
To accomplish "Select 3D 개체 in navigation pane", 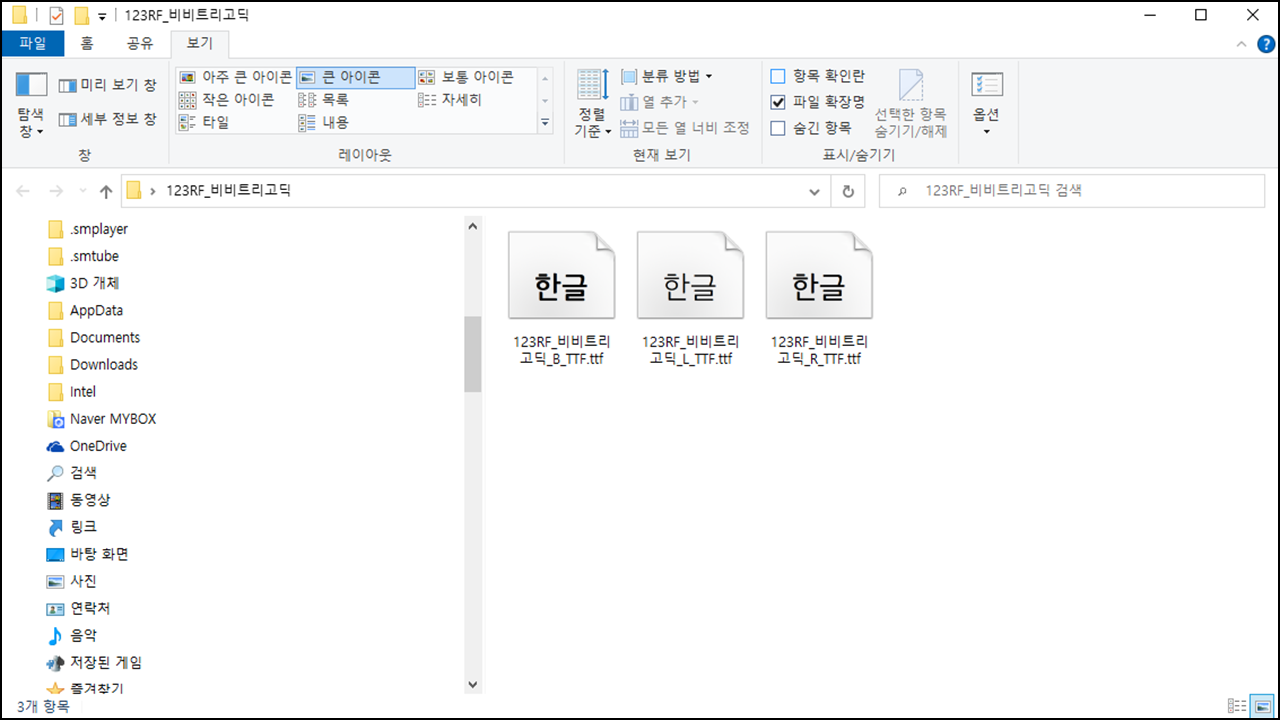I will 94,283.
